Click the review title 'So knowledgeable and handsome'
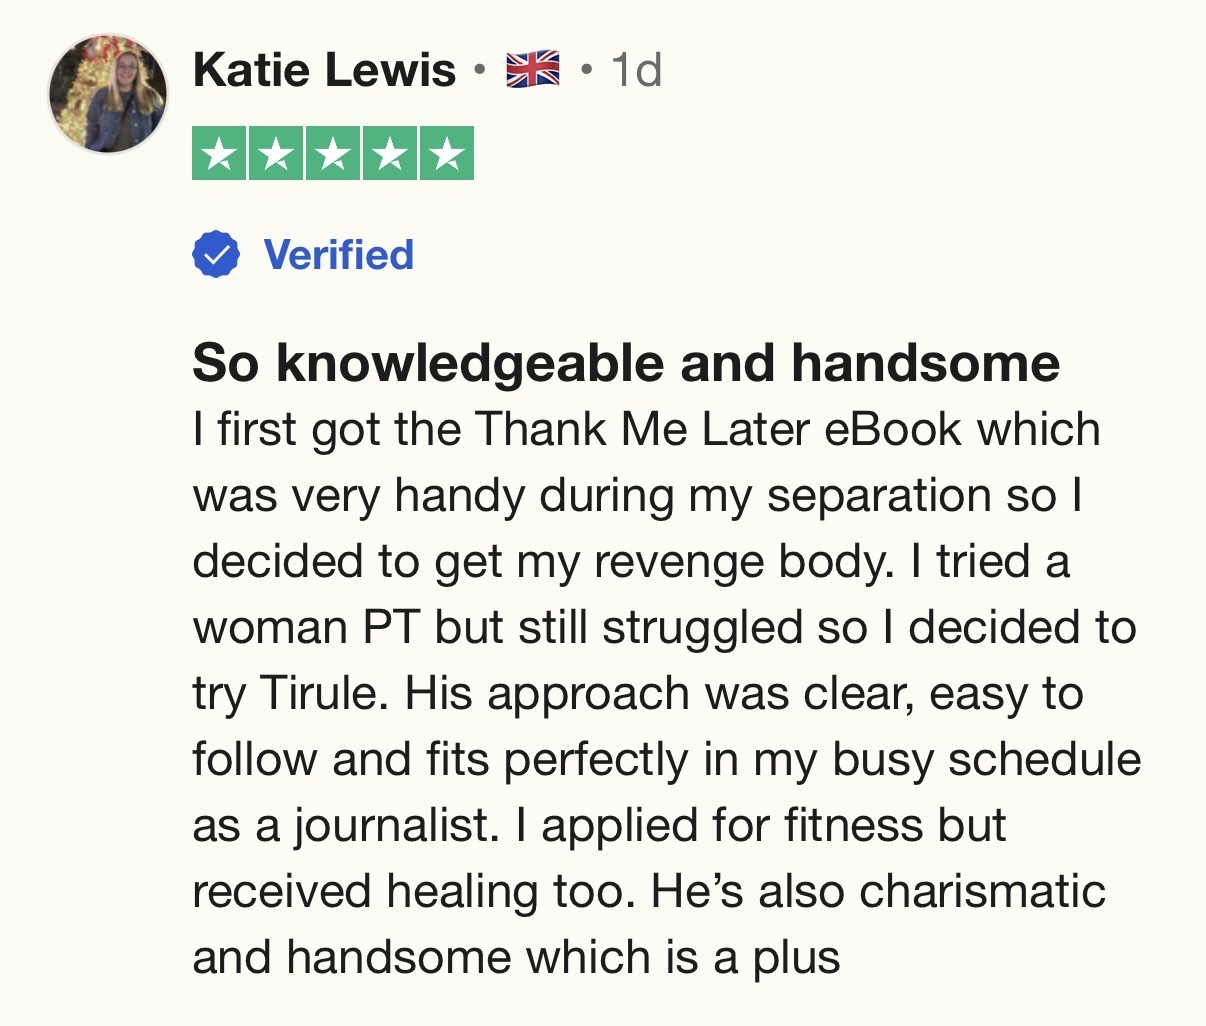1206x1026 pixels. [625, 362]
